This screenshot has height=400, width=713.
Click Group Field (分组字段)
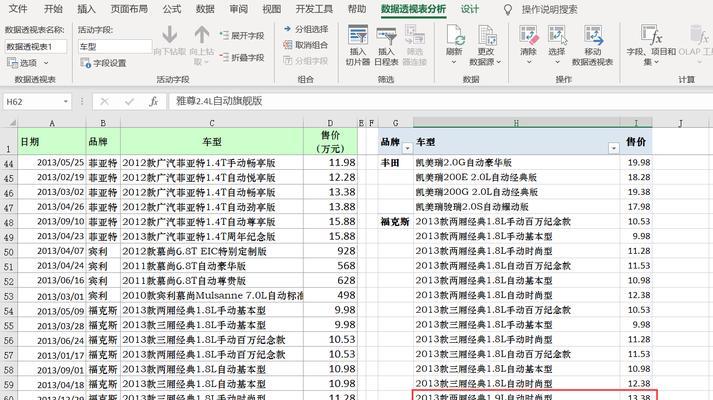pyautogui.click(x=306, y=60)
